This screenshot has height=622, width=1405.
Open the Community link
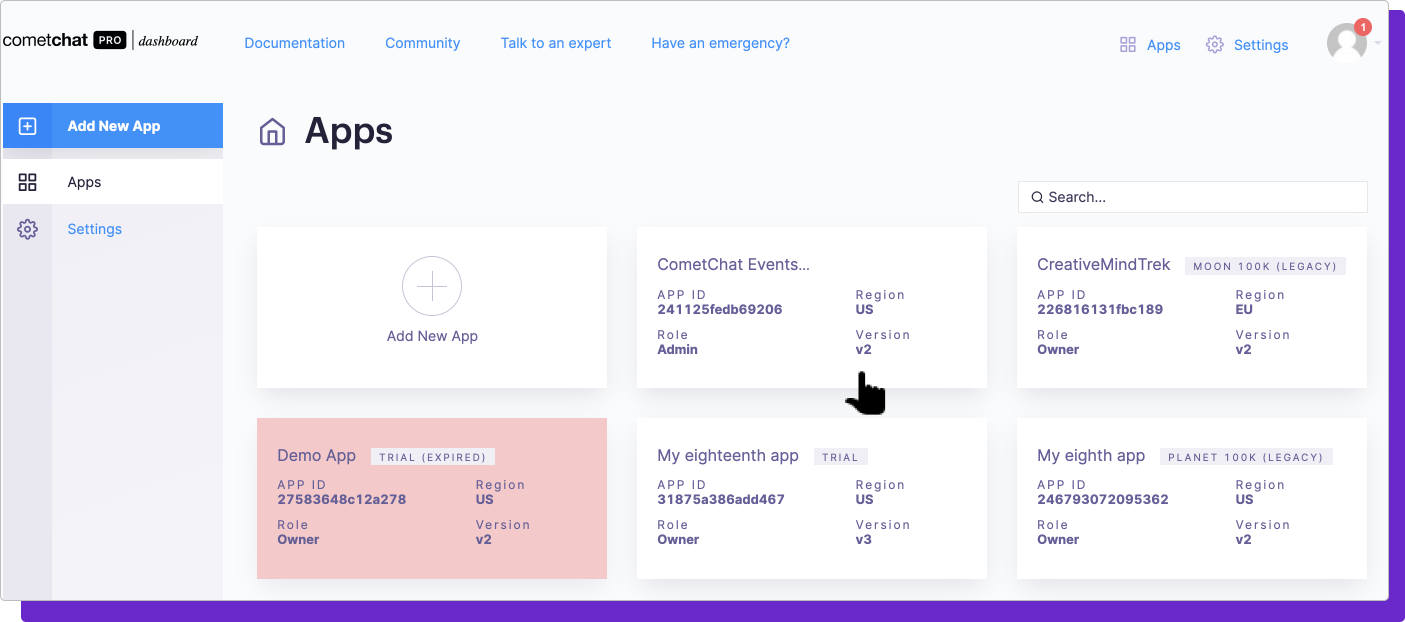[x=423, y=43]
